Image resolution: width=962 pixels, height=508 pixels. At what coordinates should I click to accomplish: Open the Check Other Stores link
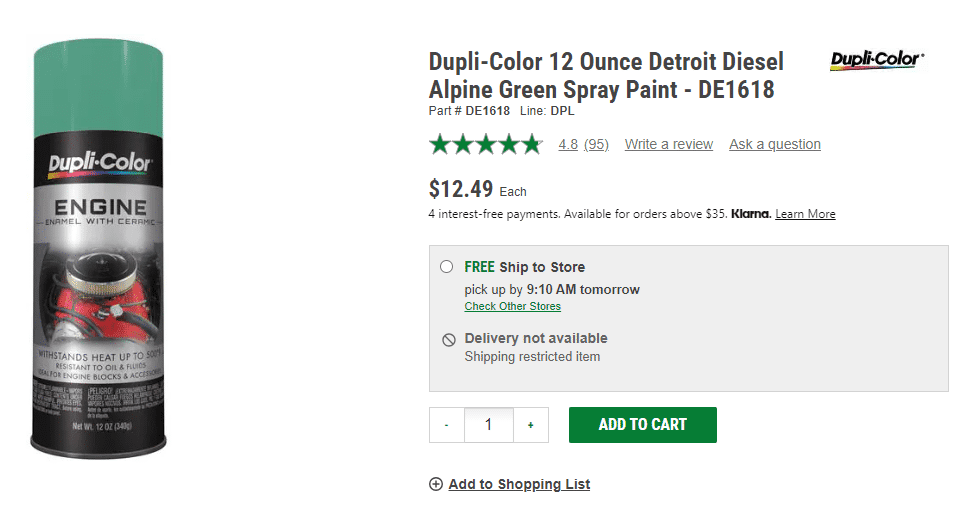coord(513,306)
